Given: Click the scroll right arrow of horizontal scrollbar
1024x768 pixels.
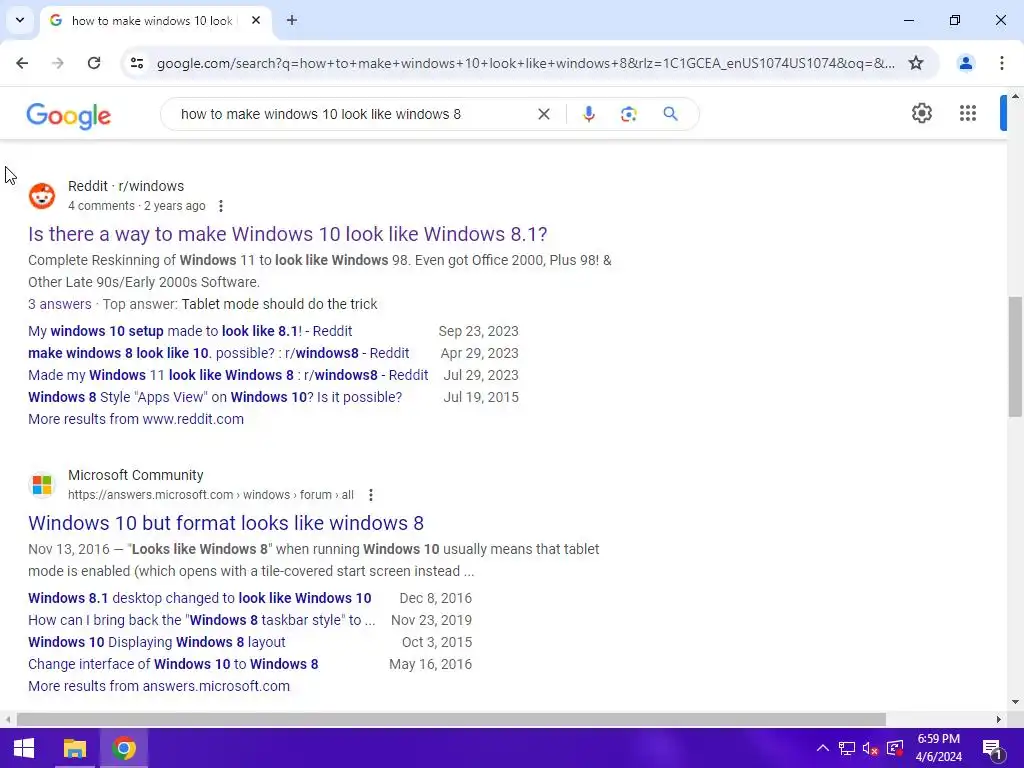Looking at the screenshot, I should pyautogui.click(x=999, y=719).
